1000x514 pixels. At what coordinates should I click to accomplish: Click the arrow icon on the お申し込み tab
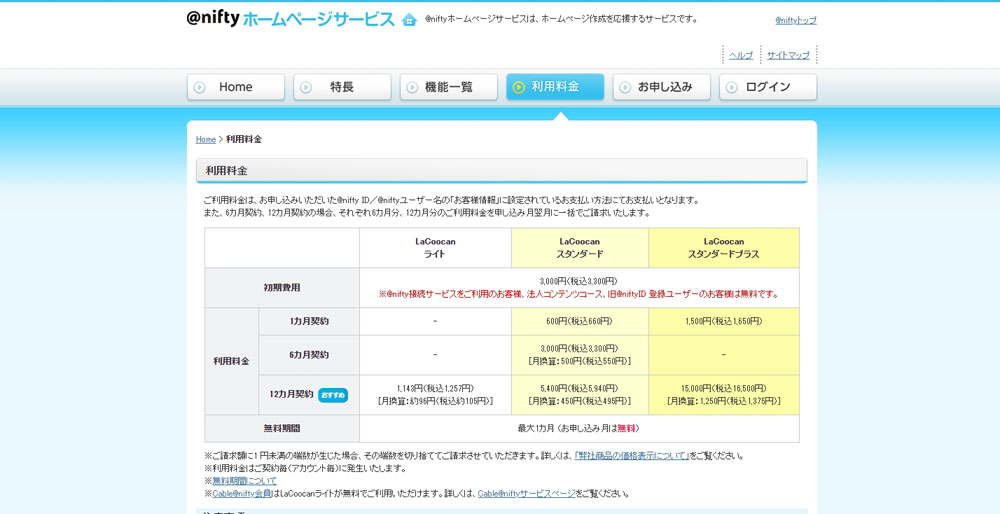[x=626, y=87]
